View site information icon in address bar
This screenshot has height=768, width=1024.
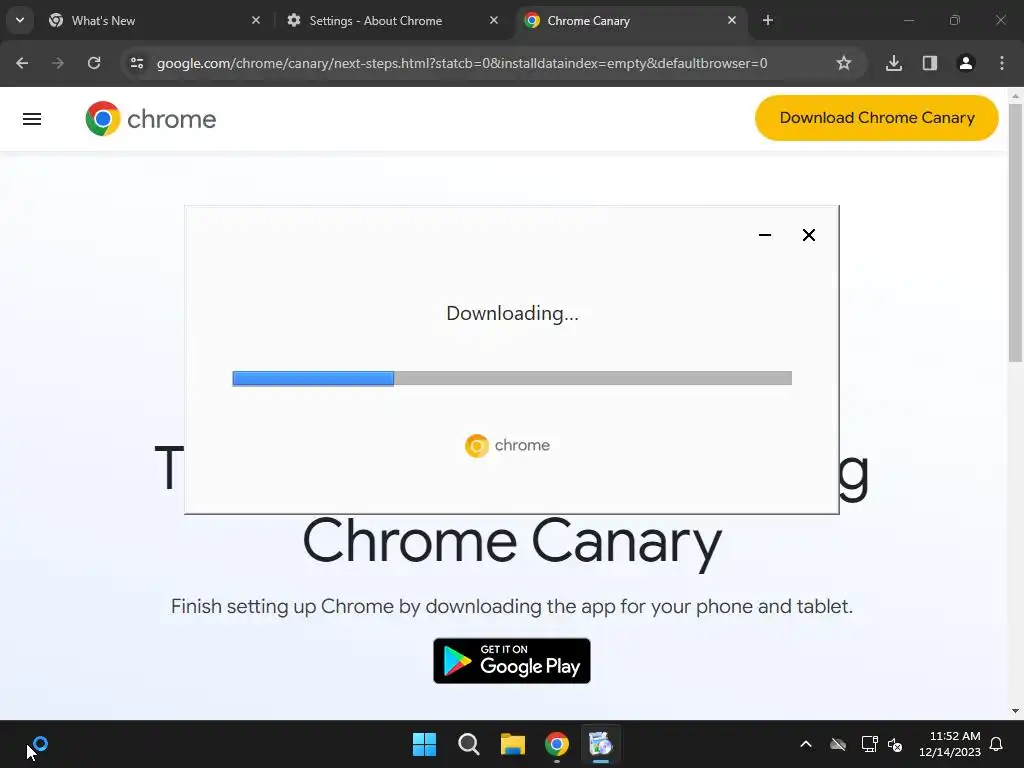point(137,63)
